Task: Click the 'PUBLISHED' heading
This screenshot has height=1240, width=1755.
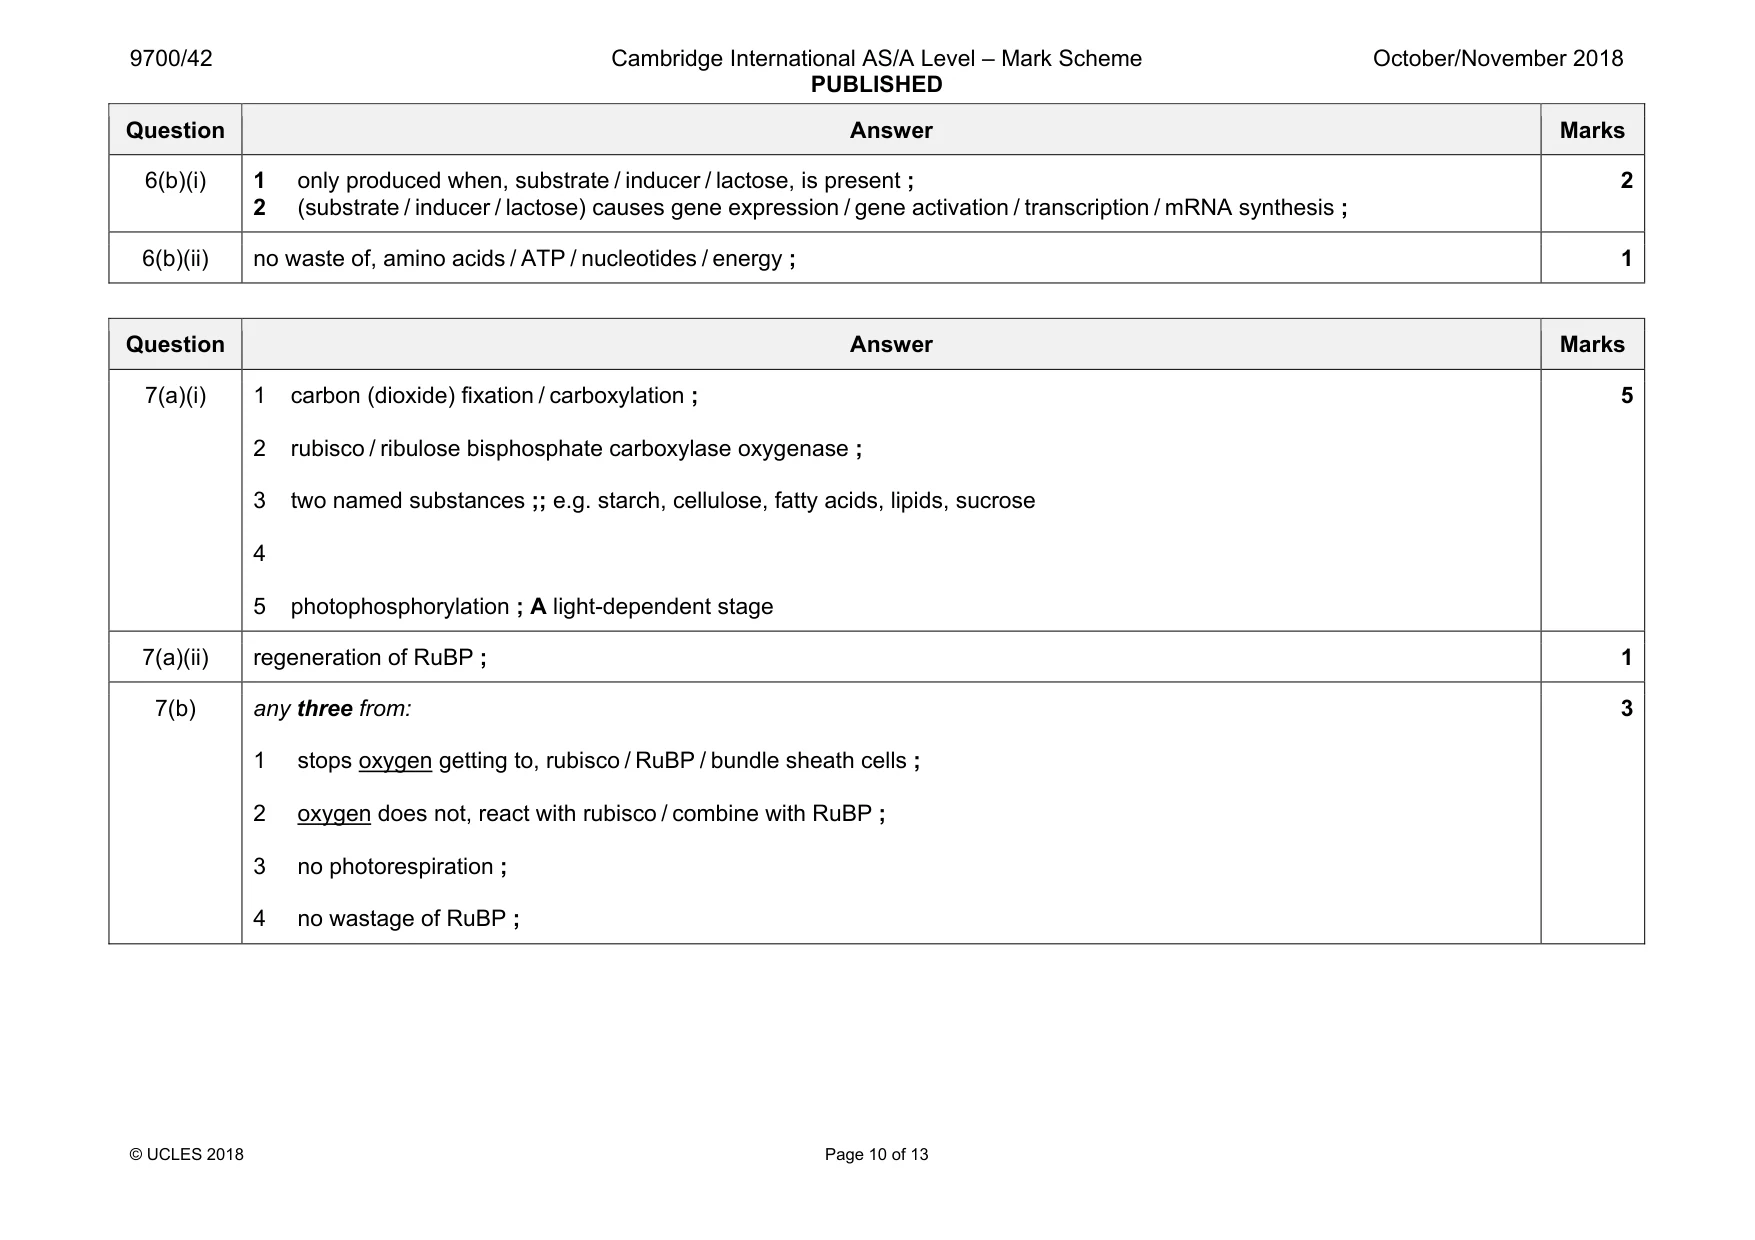Action: pyautogui.click(x=876, y=85)
